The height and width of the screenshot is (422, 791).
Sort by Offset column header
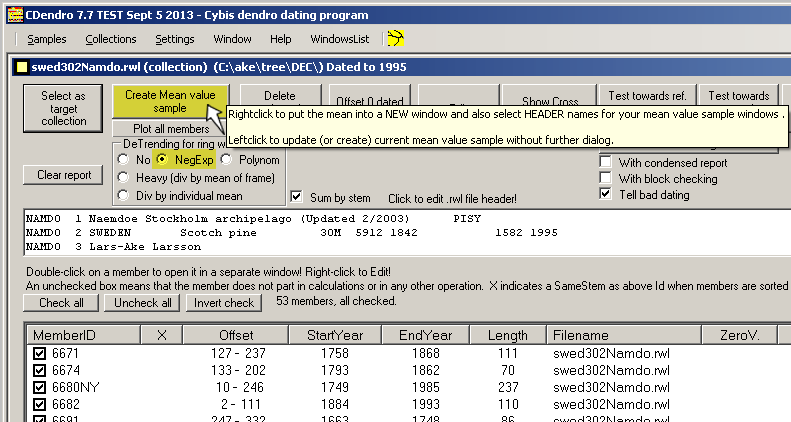click(x=236, y=335)
